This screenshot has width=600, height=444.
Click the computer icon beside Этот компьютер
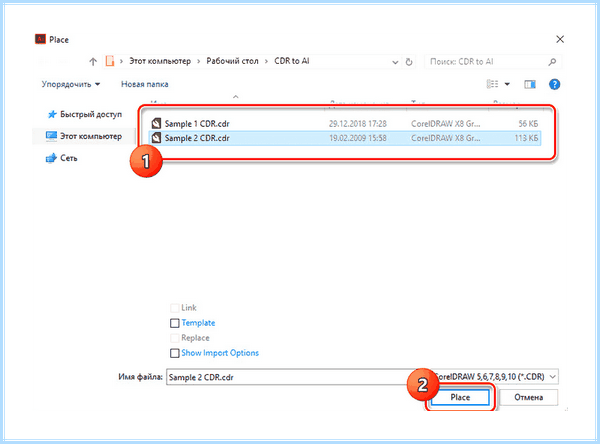click(x=51, y=136)
